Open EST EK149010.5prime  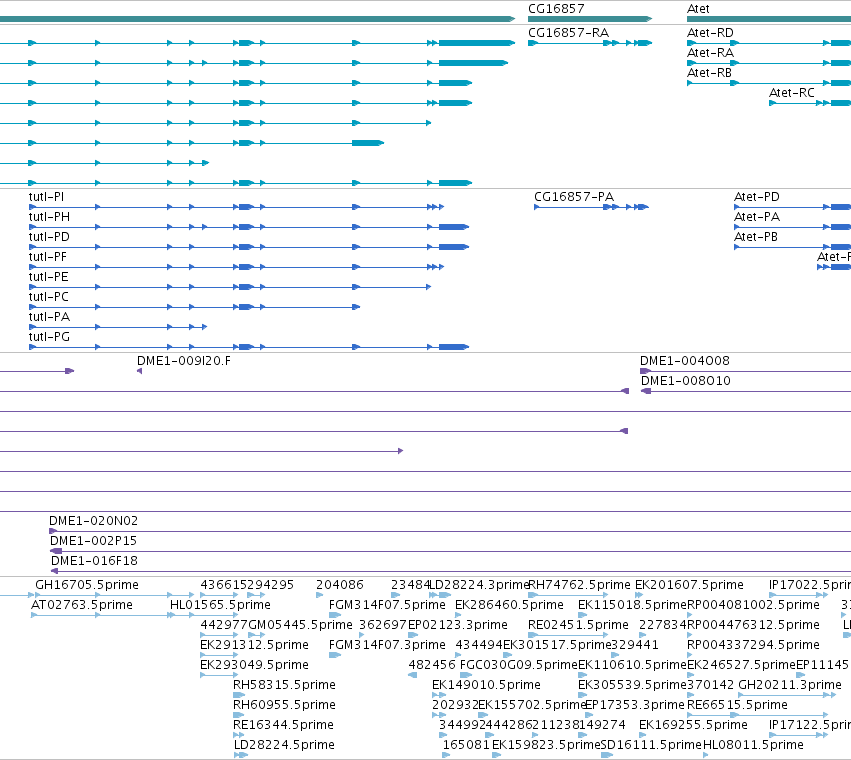pos(486,685)
